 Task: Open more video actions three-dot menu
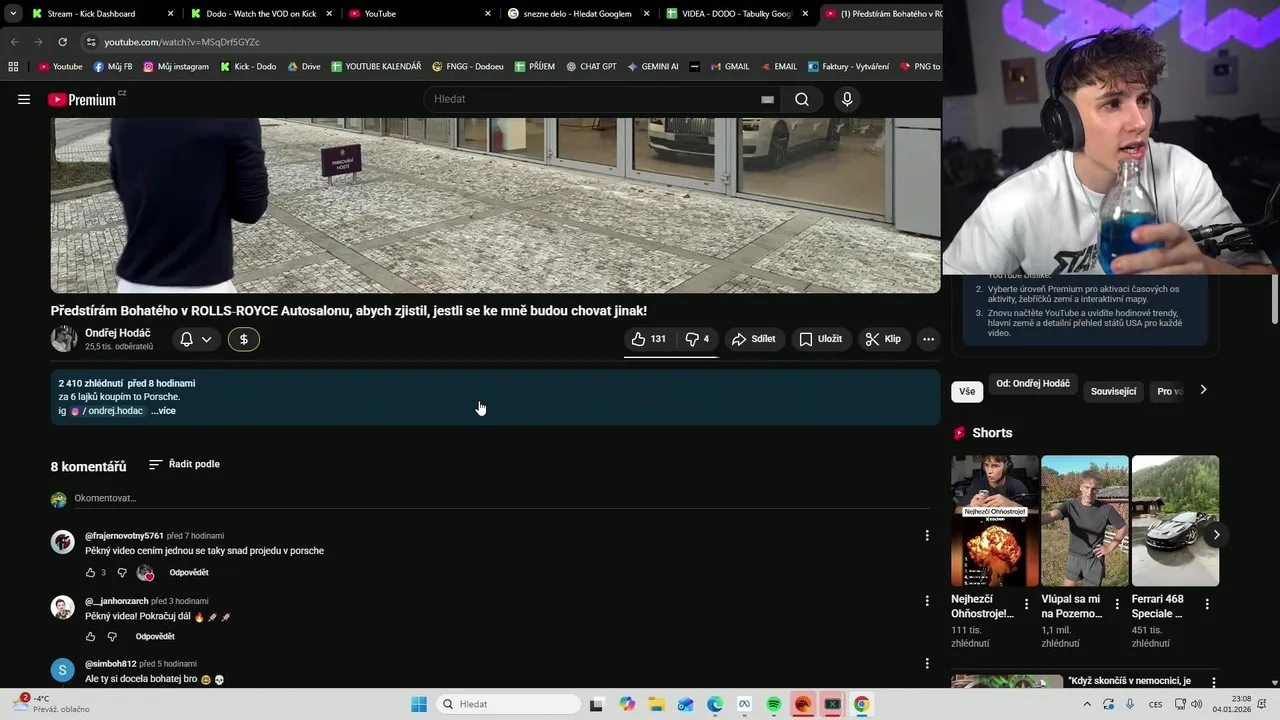point(928,339)
